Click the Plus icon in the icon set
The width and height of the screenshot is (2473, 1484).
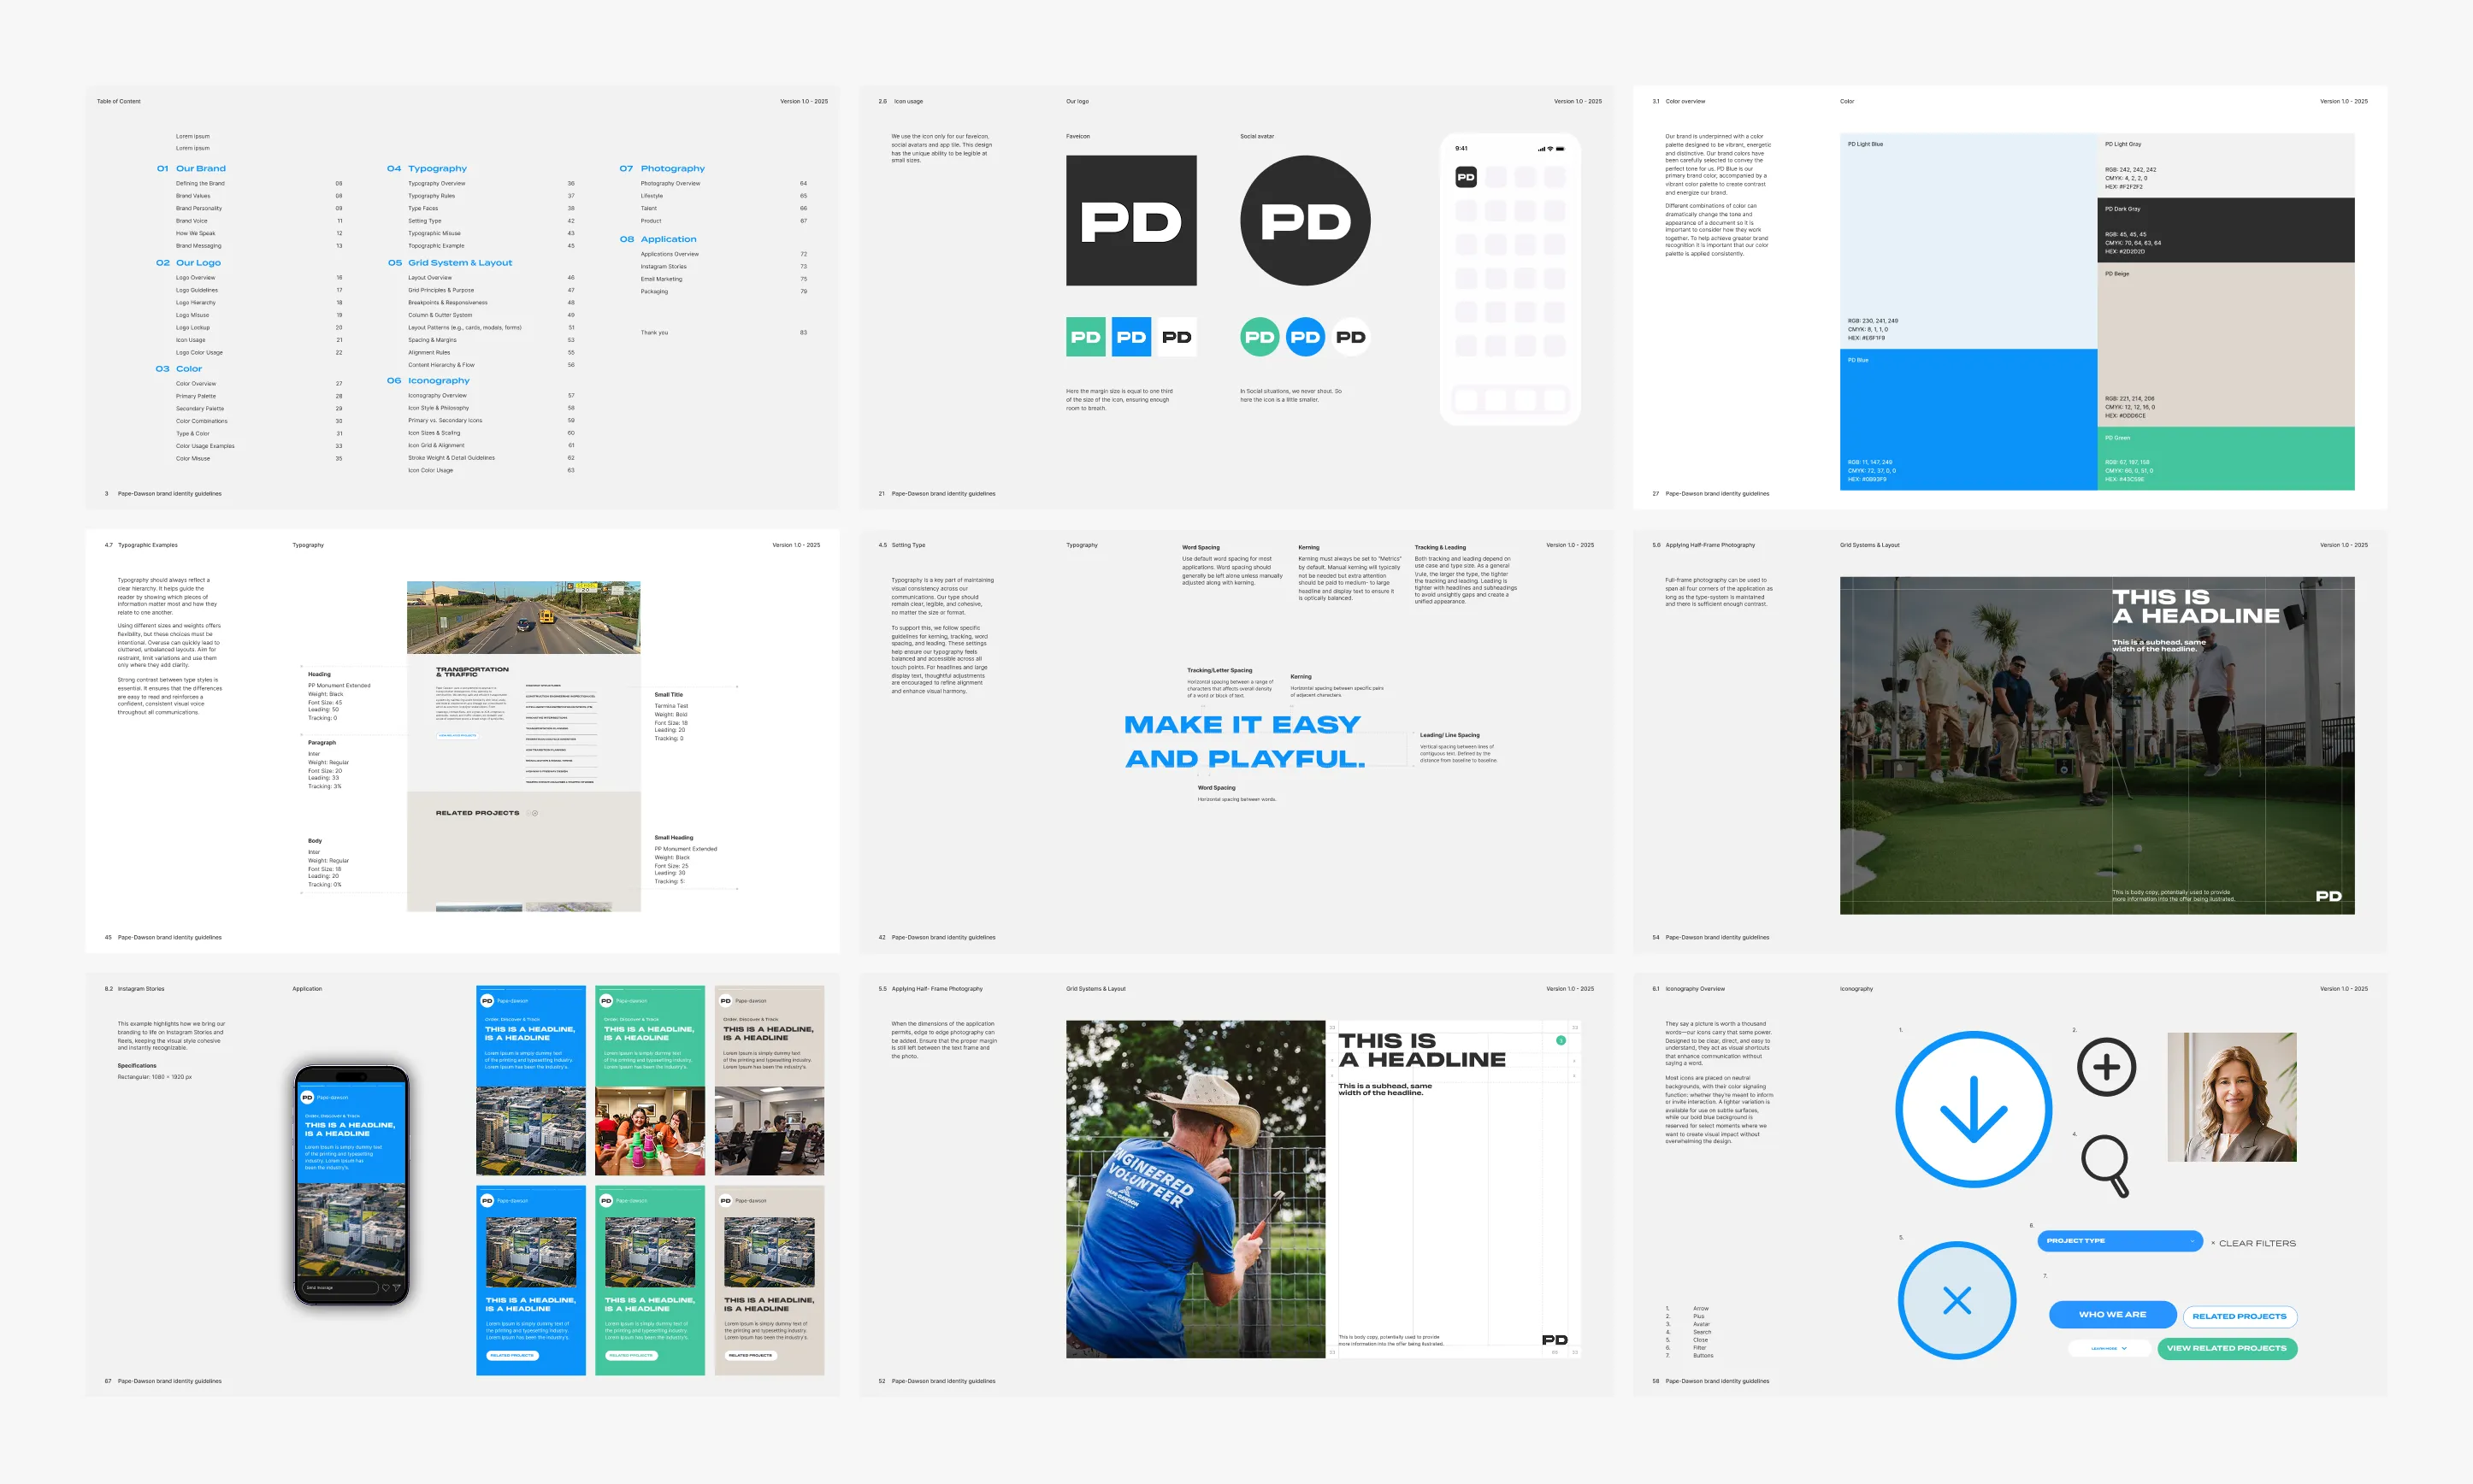(x=2107, y=1067)
